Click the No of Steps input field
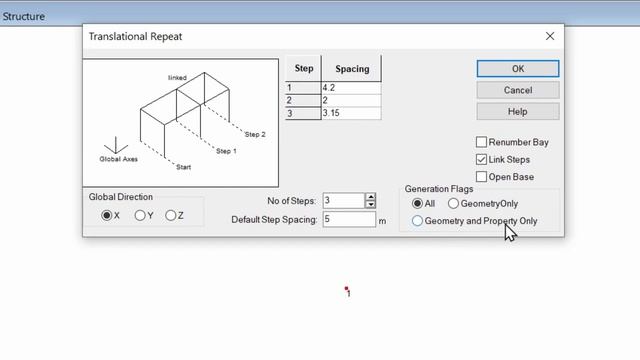Viewport: 640px width, 360px height. [x=344, y=200]
